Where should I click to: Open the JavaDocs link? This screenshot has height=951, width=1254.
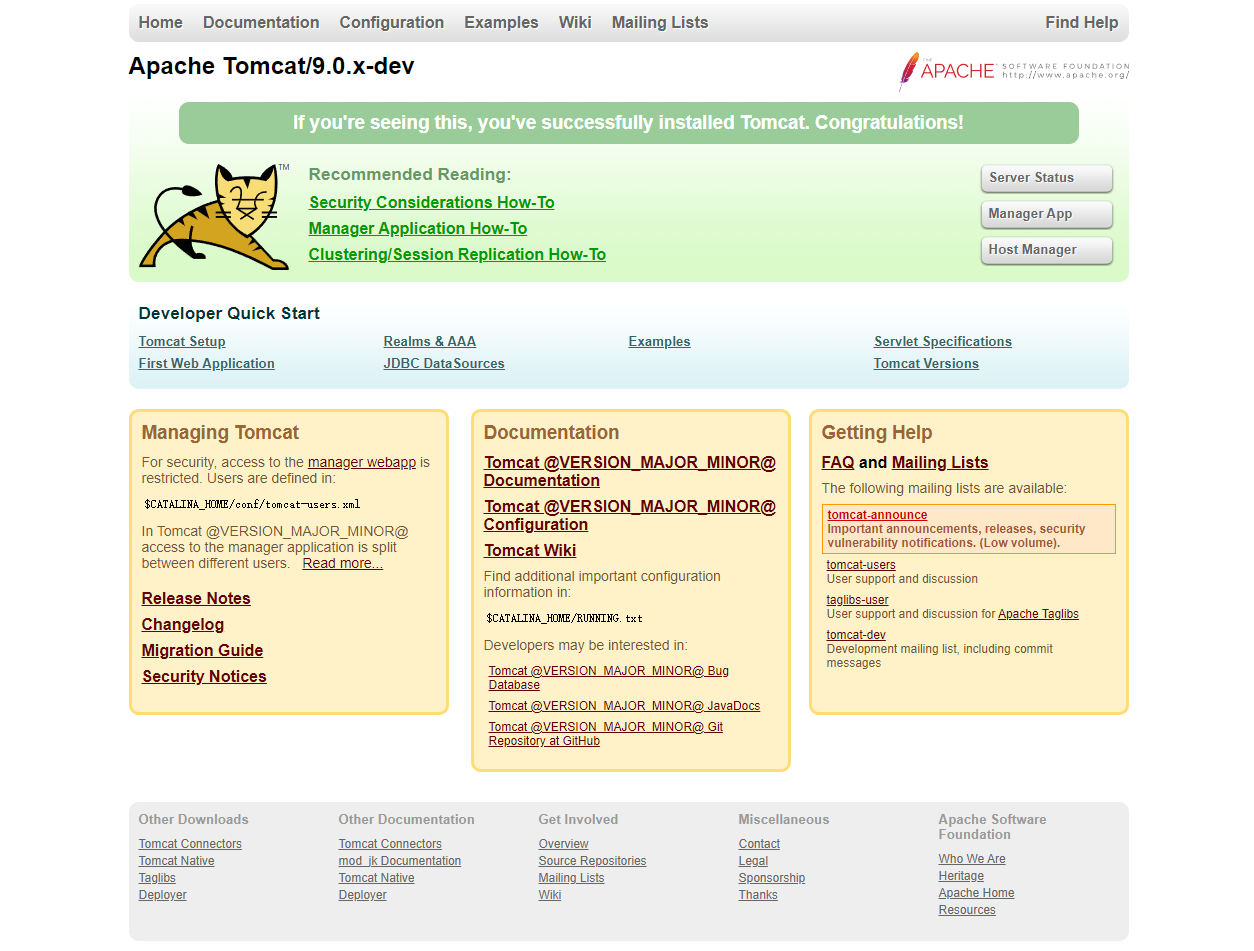(x=624, y=706)
